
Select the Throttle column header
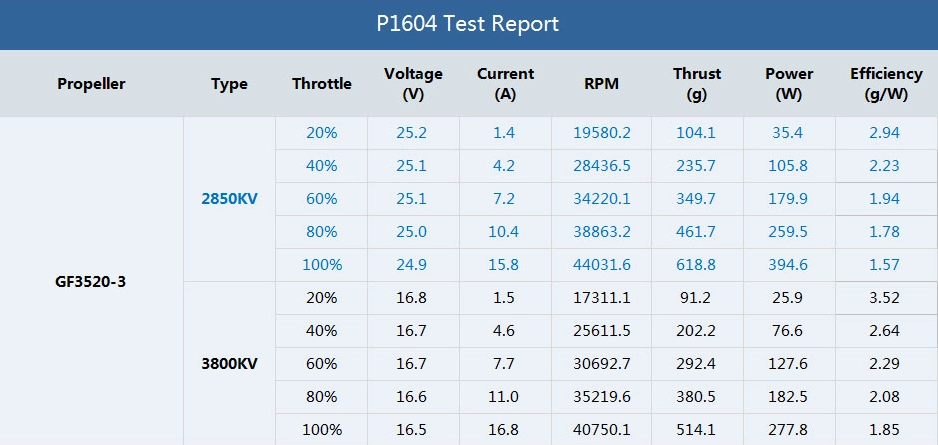pyautogui.click(x=321, y=84)
